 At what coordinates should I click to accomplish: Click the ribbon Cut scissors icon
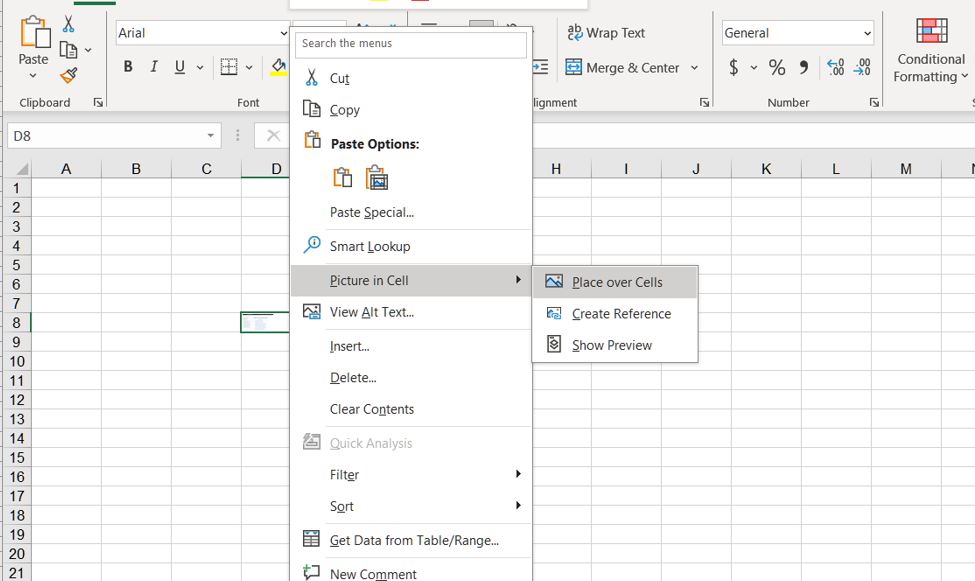pyautogui.click(x=68, y=24)
